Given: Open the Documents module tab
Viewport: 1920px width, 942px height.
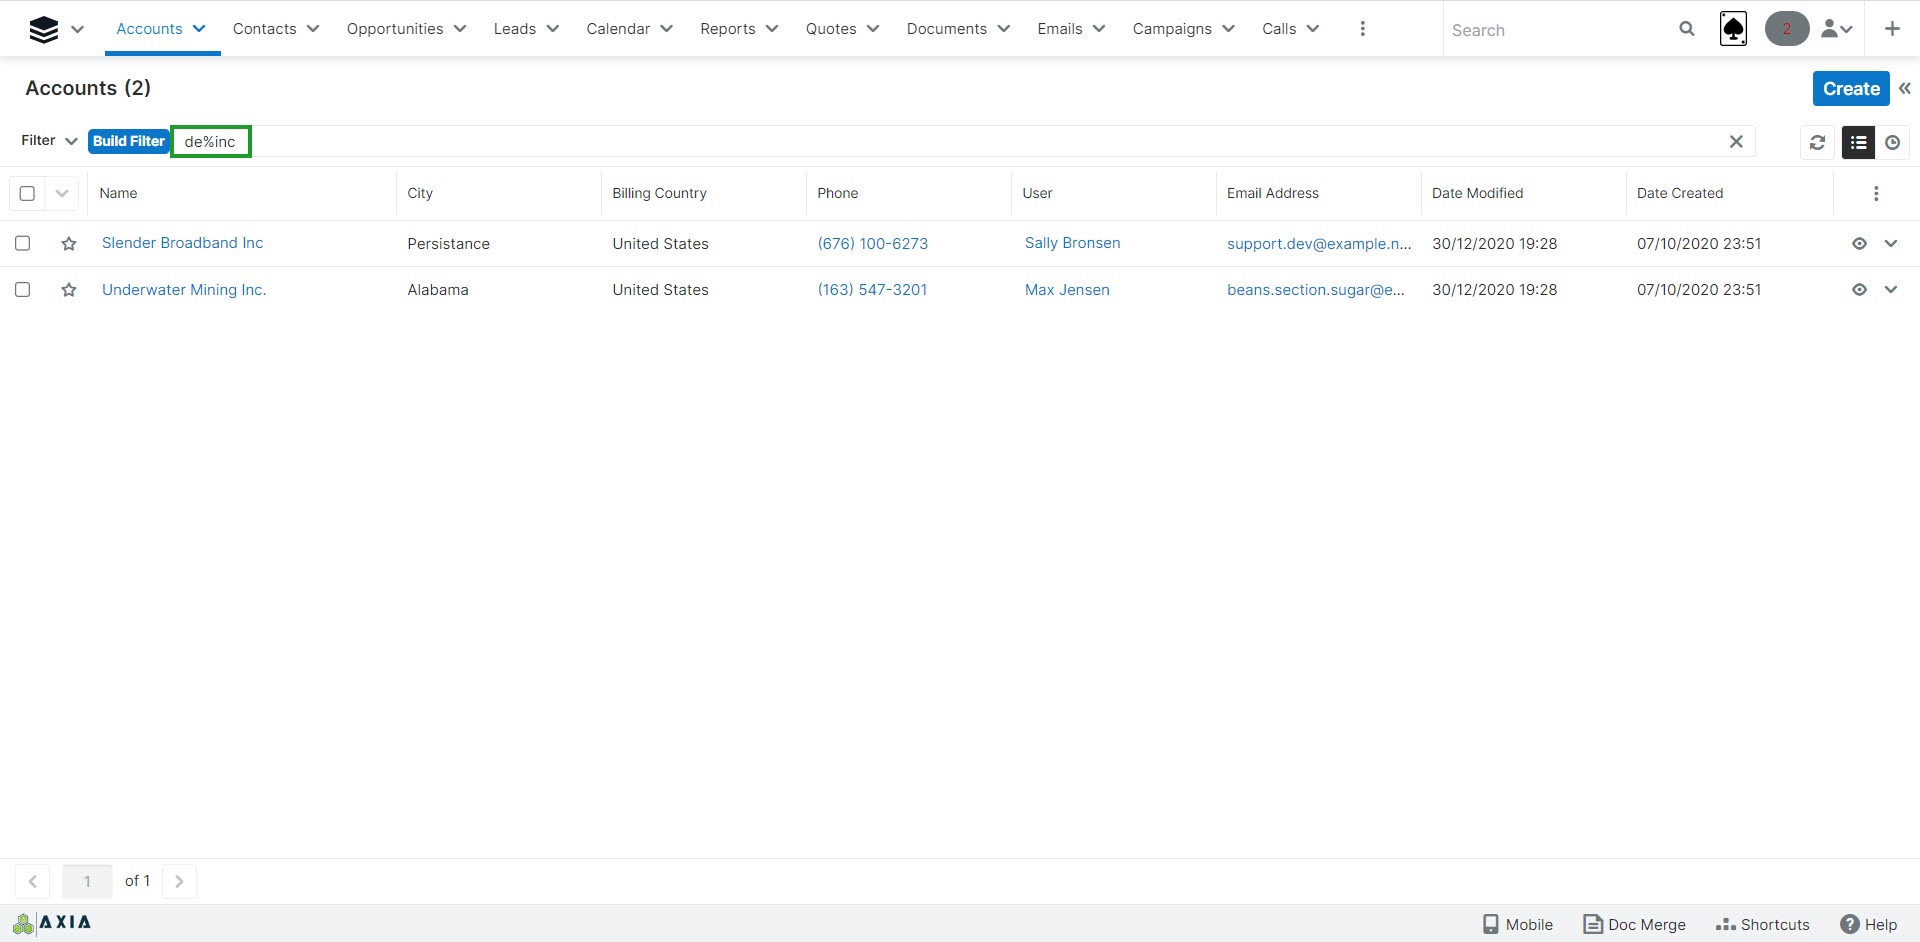Looking at the screenshot, I should (x=947, y=29).
